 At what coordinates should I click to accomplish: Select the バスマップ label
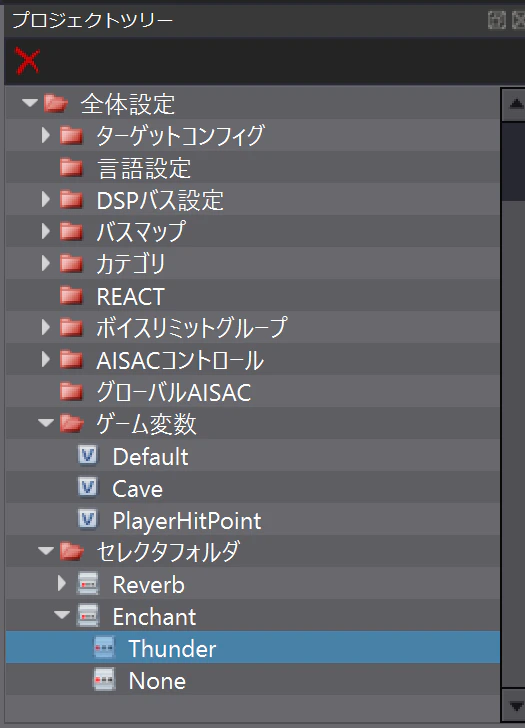(141, 232)
